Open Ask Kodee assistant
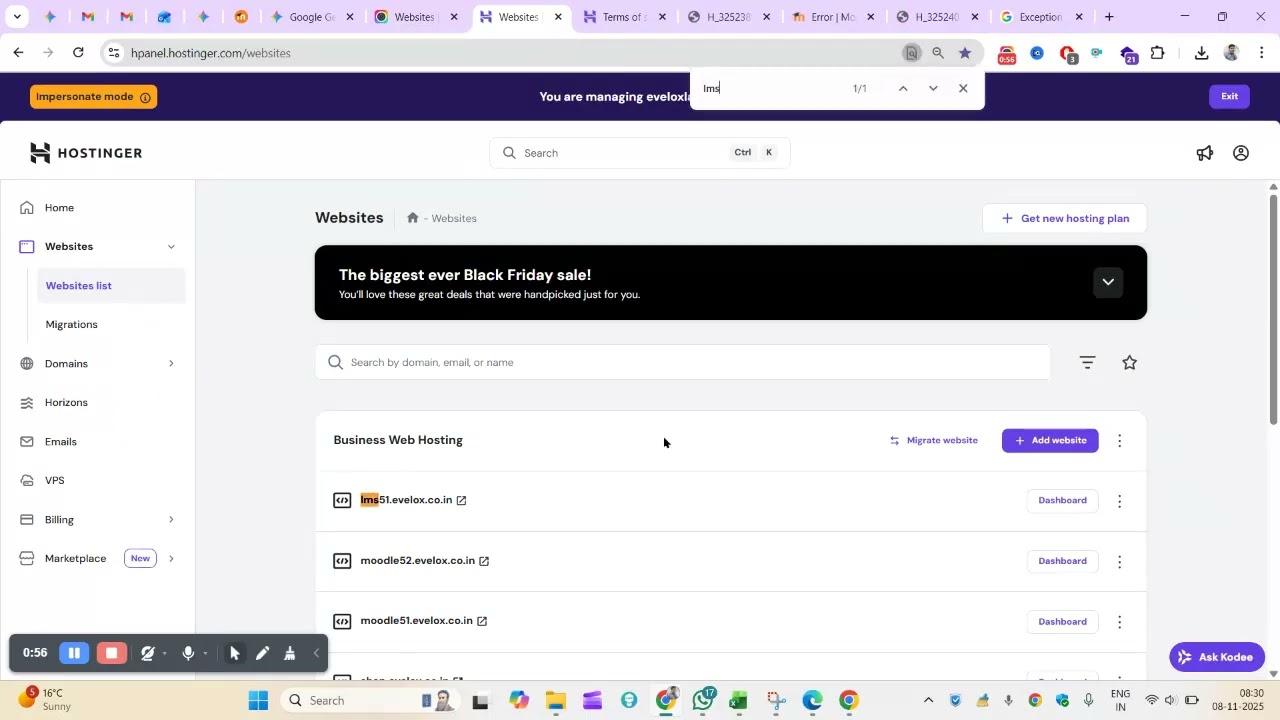This screenshot has height=720, width=1280. (x=1217, y=657)
